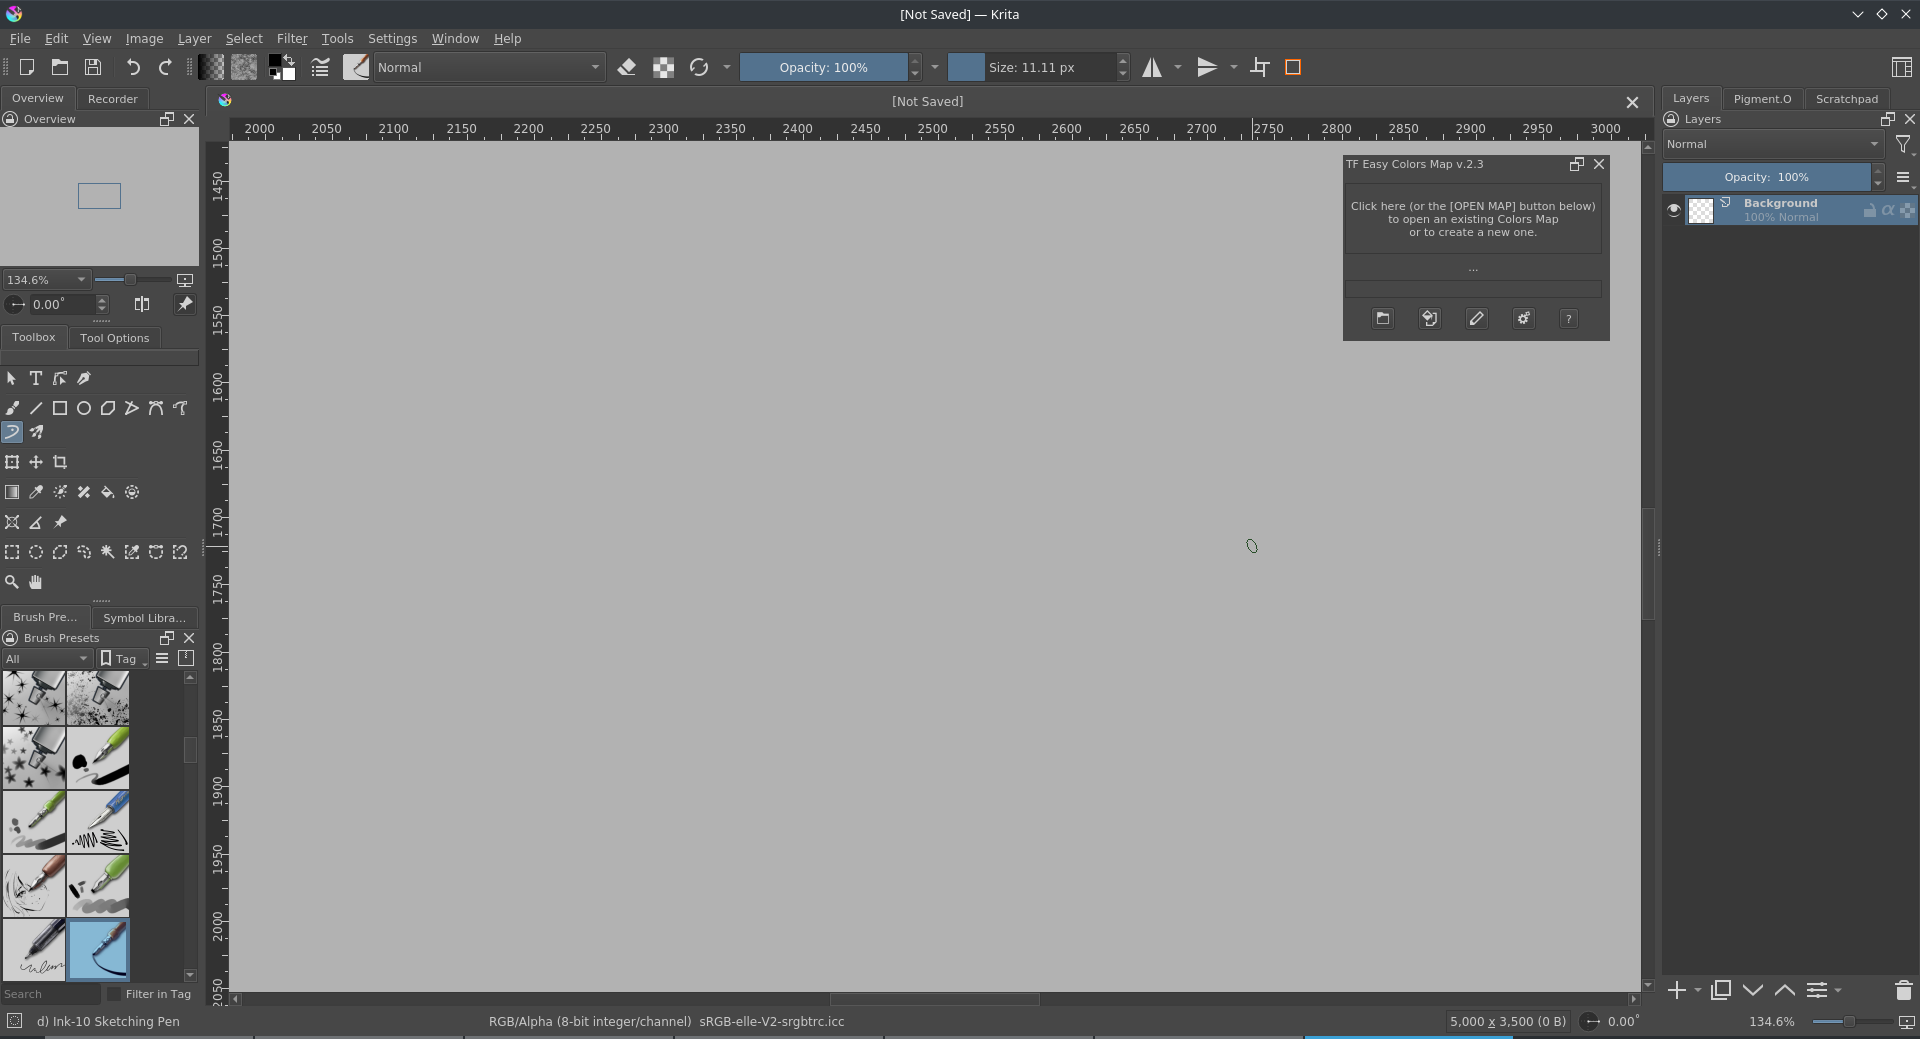1920x1039 pixels.
Task: Select the Gradient tool
Action: 12,492
